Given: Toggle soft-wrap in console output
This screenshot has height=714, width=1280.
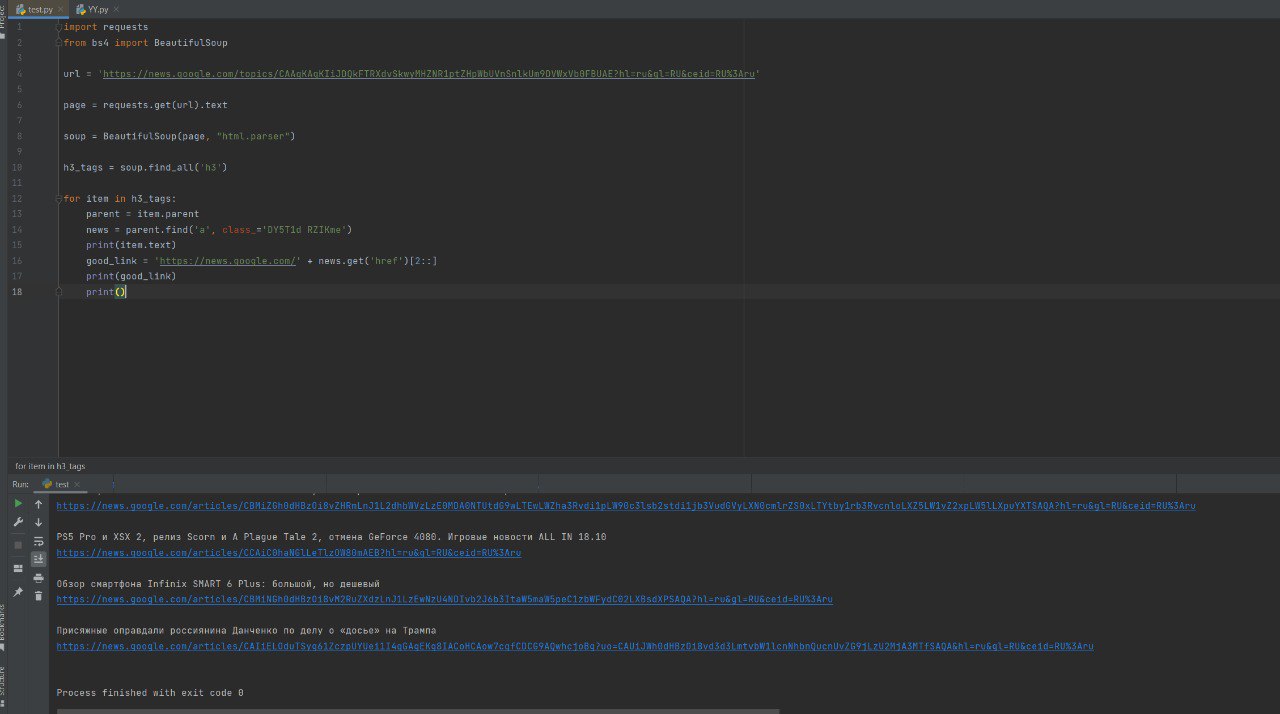Looking at the screenshot, I should [39, 541].
